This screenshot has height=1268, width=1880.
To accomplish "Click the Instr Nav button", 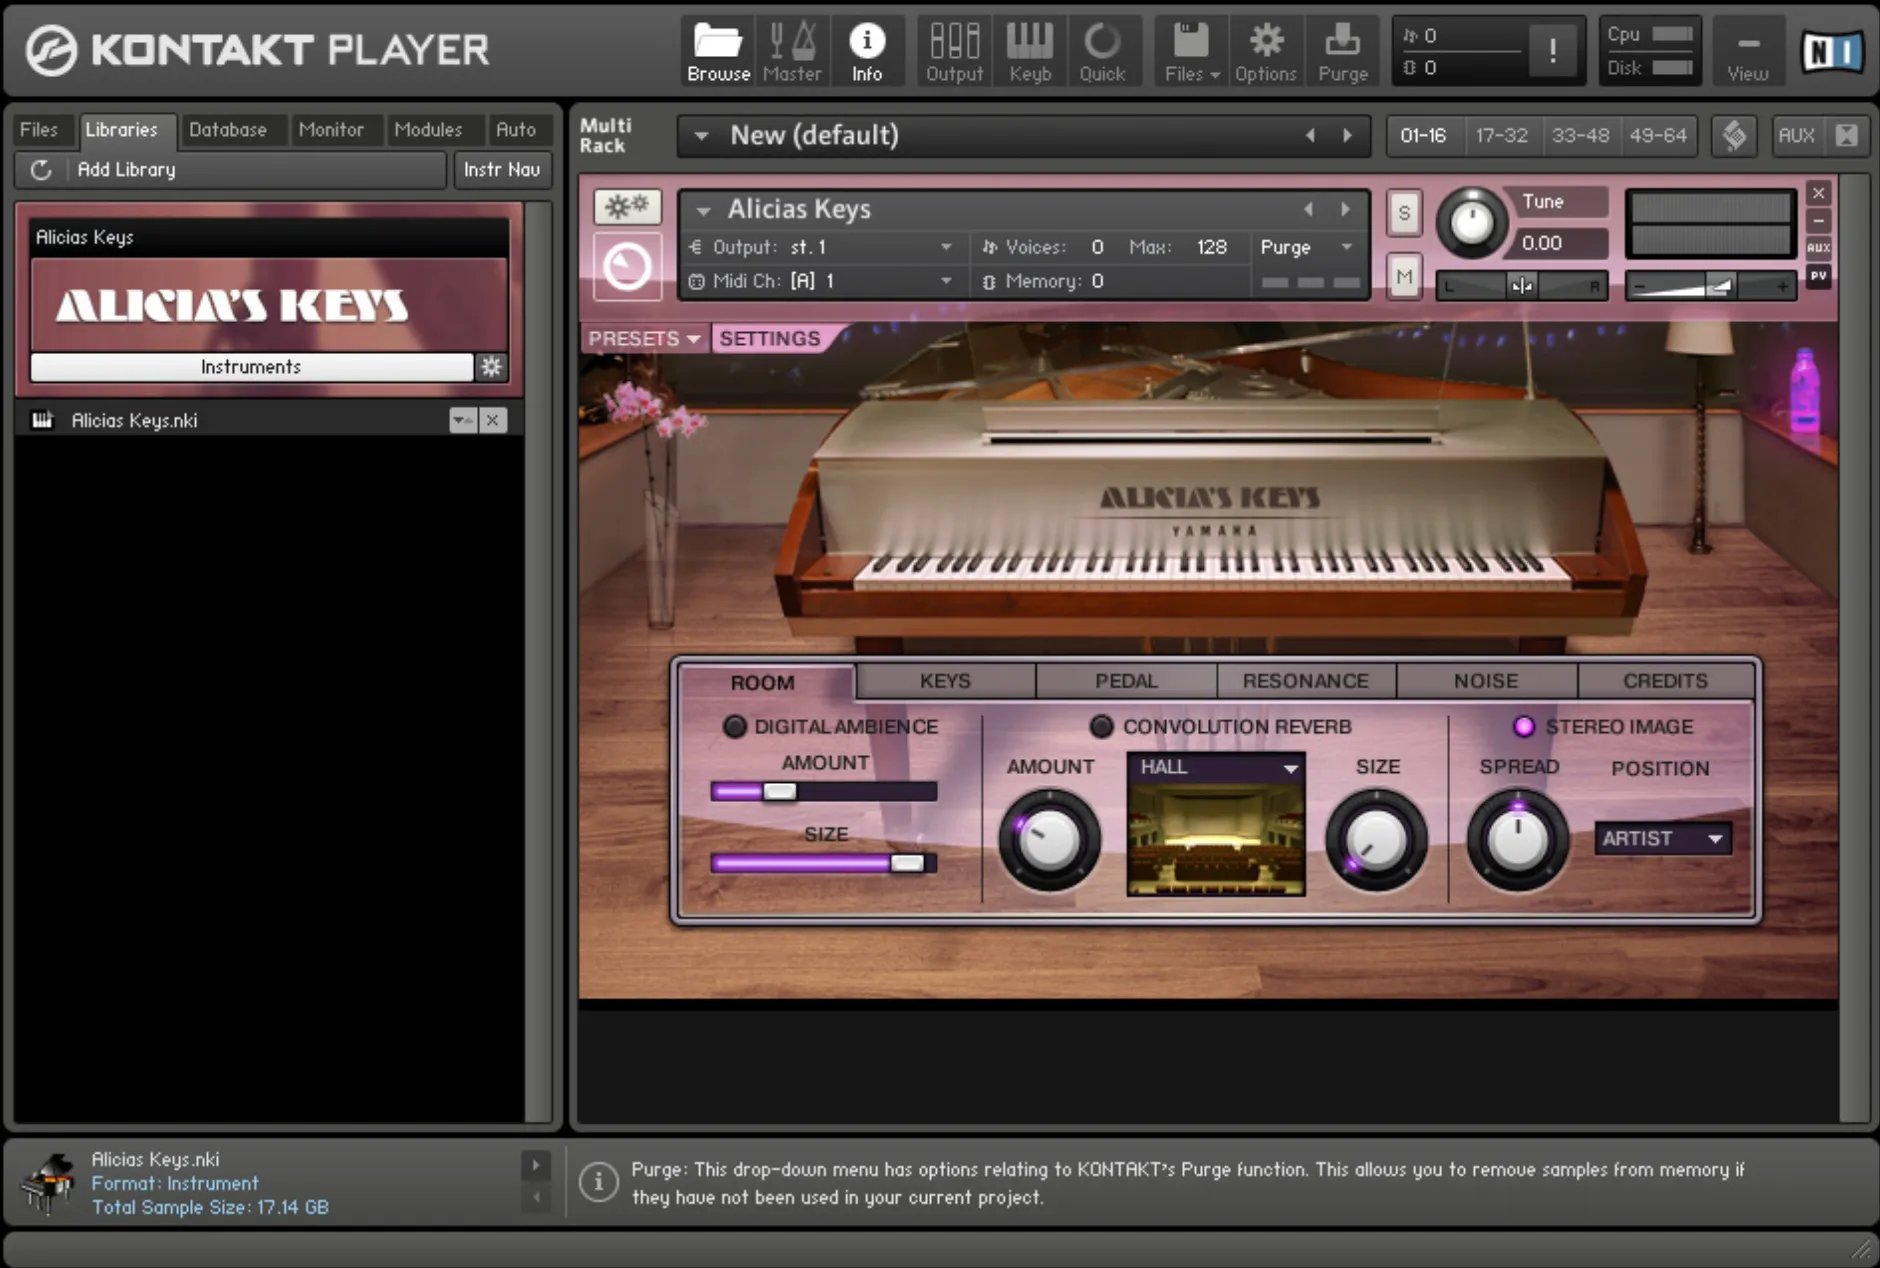I will [x=502, y=170].
